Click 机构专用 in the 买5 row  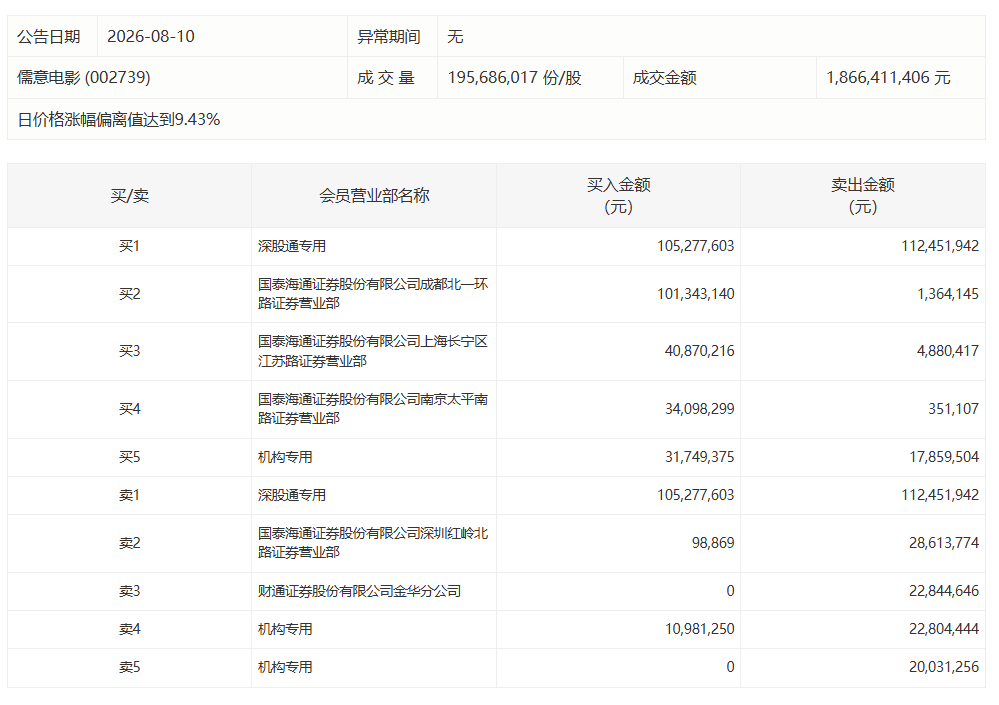pos(285,457)
